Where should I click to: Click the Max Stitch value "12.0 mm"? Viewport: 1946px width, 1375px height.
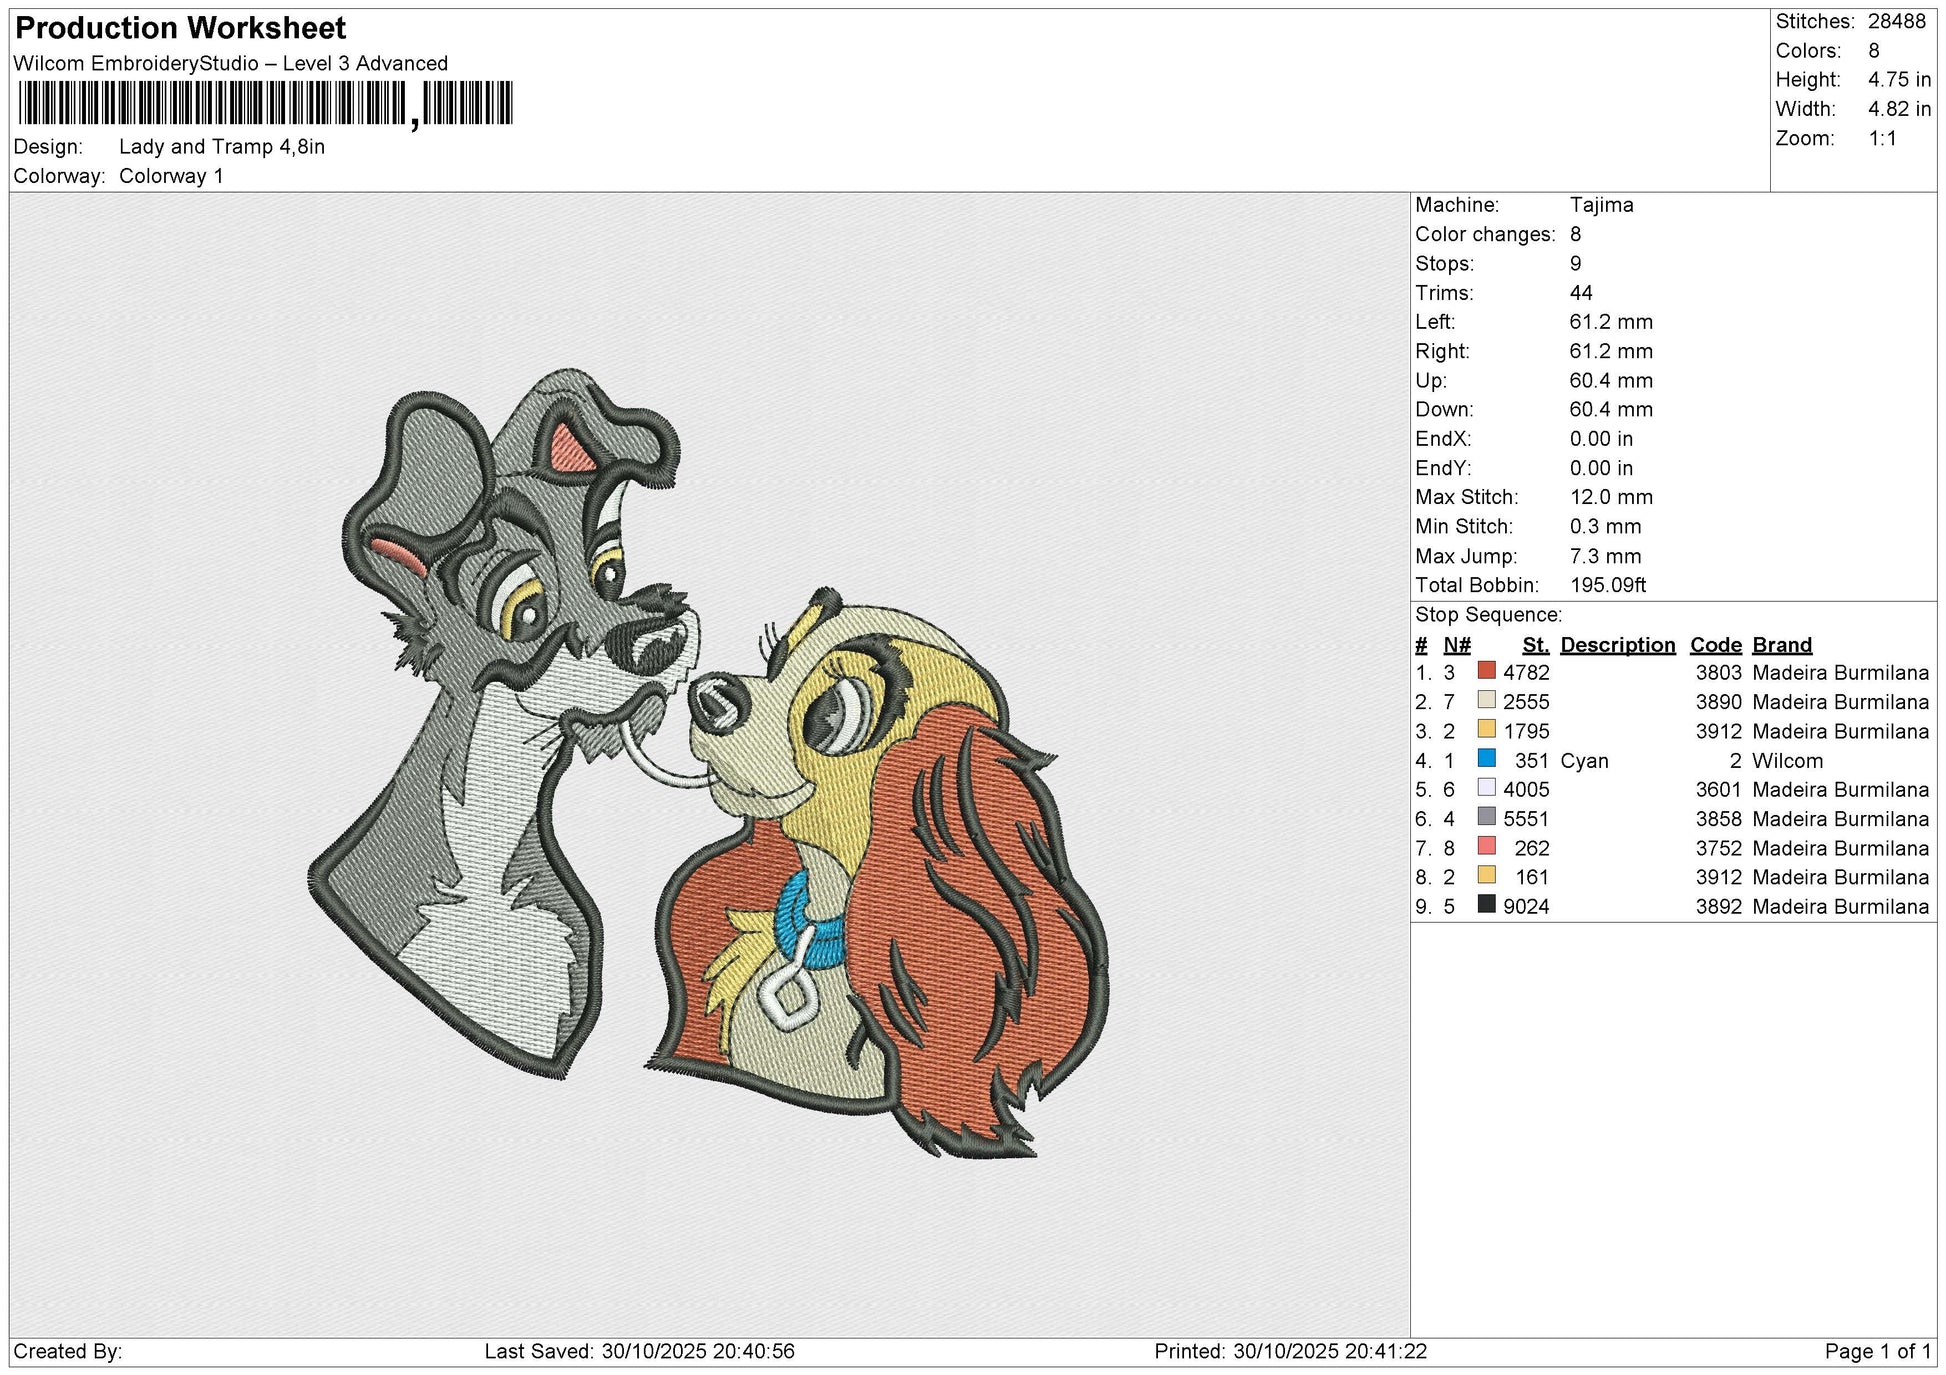(1611, 497)
